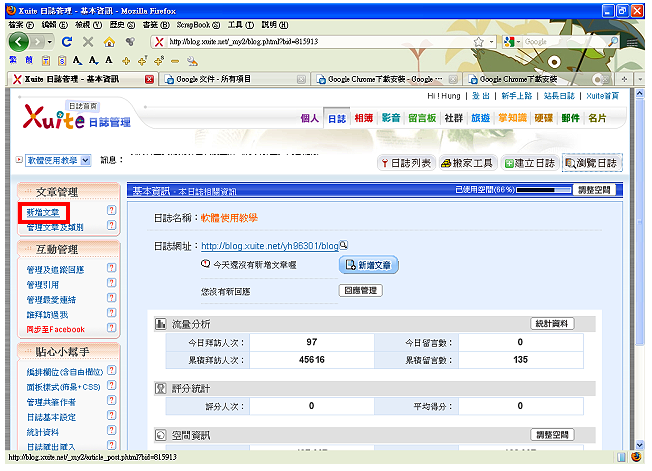The height and width of the screenshot is (471, 652).
Task: Click the clipboard T icon in toolbar
Action: click(x=46, y=61)
